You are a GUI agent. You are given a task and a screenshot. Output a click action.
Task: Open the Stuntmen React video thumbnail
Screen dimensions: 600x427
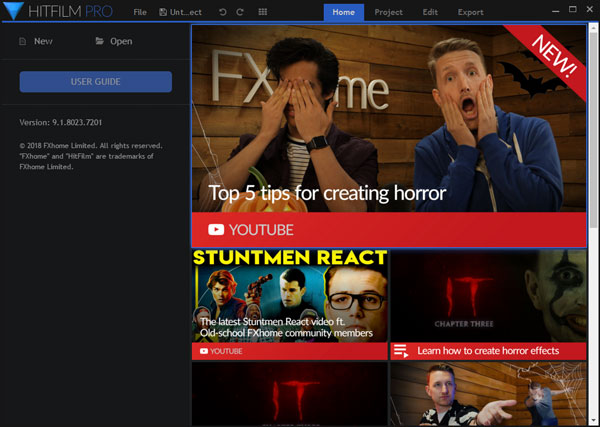[x=290, y=296]
